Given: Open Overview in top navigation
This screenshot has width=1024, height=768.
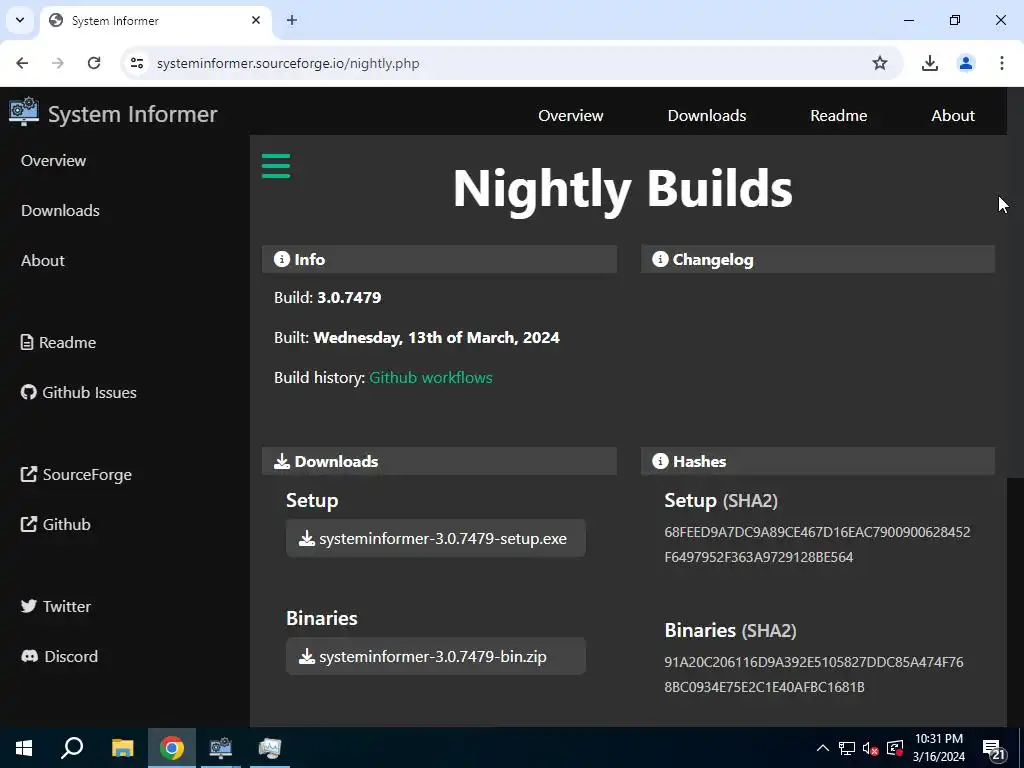Looking at the screenshot, I should coord(571,116).
